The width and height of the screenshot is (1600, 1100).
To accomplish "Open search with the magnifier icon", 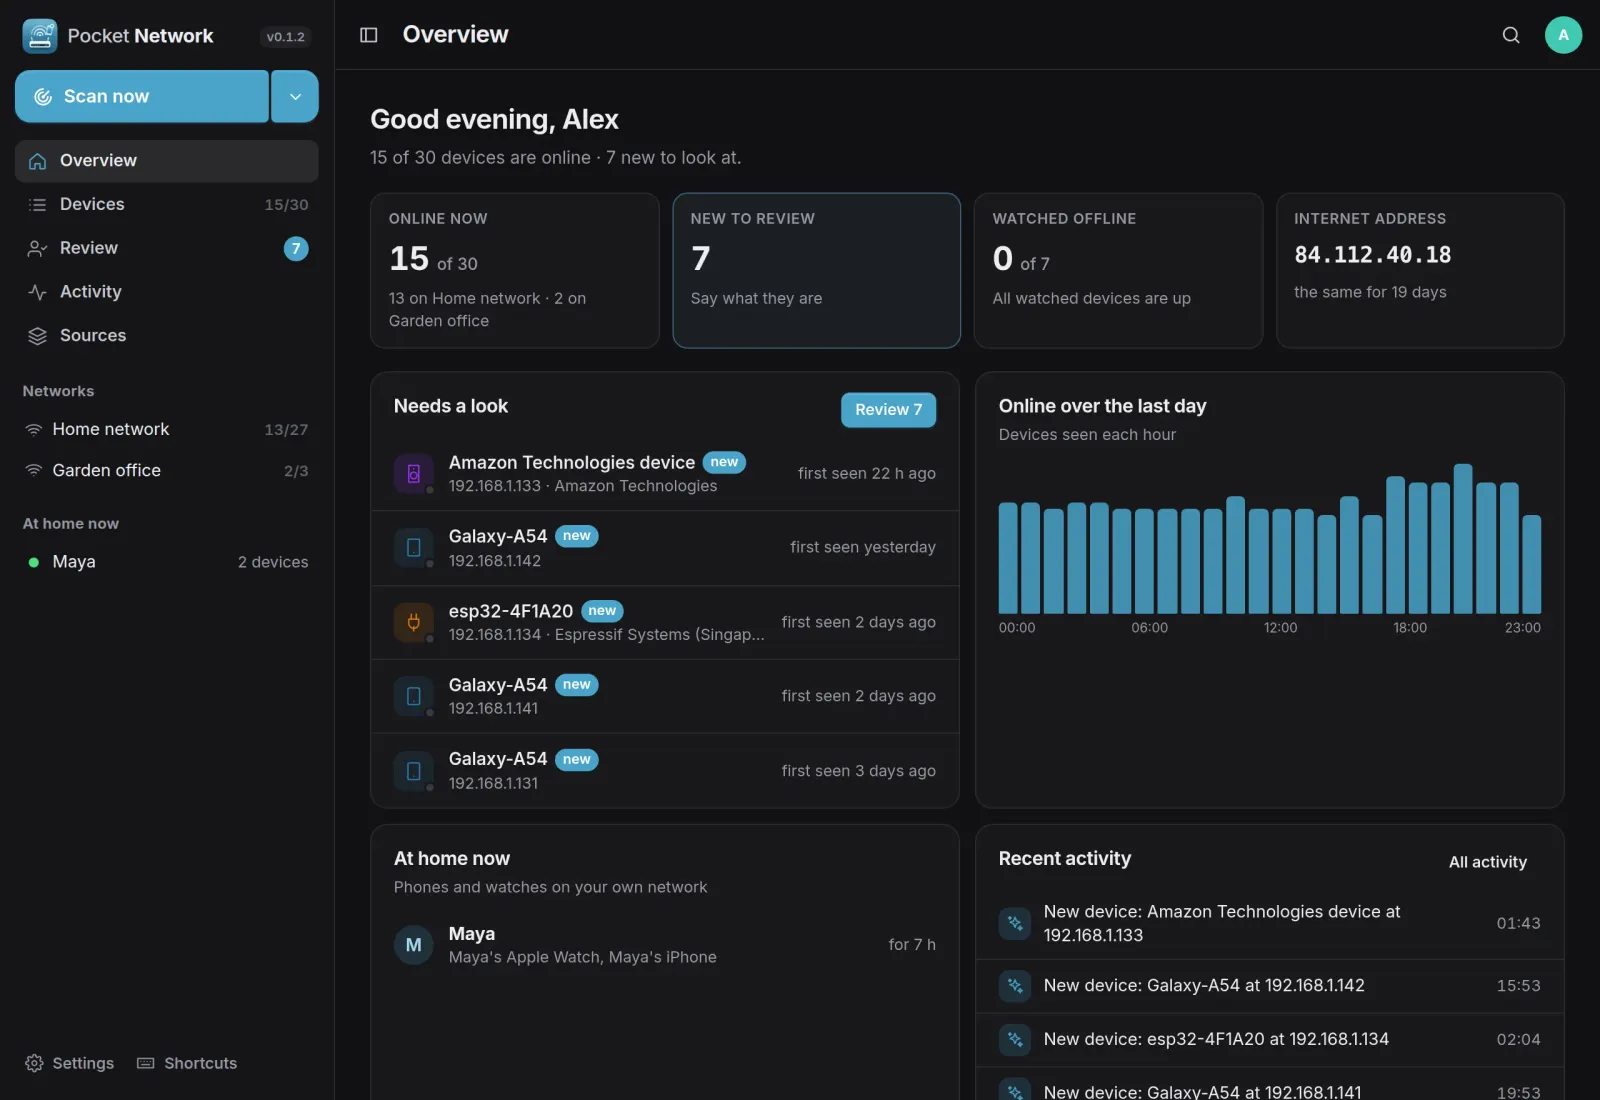I will click(1511, 35).
